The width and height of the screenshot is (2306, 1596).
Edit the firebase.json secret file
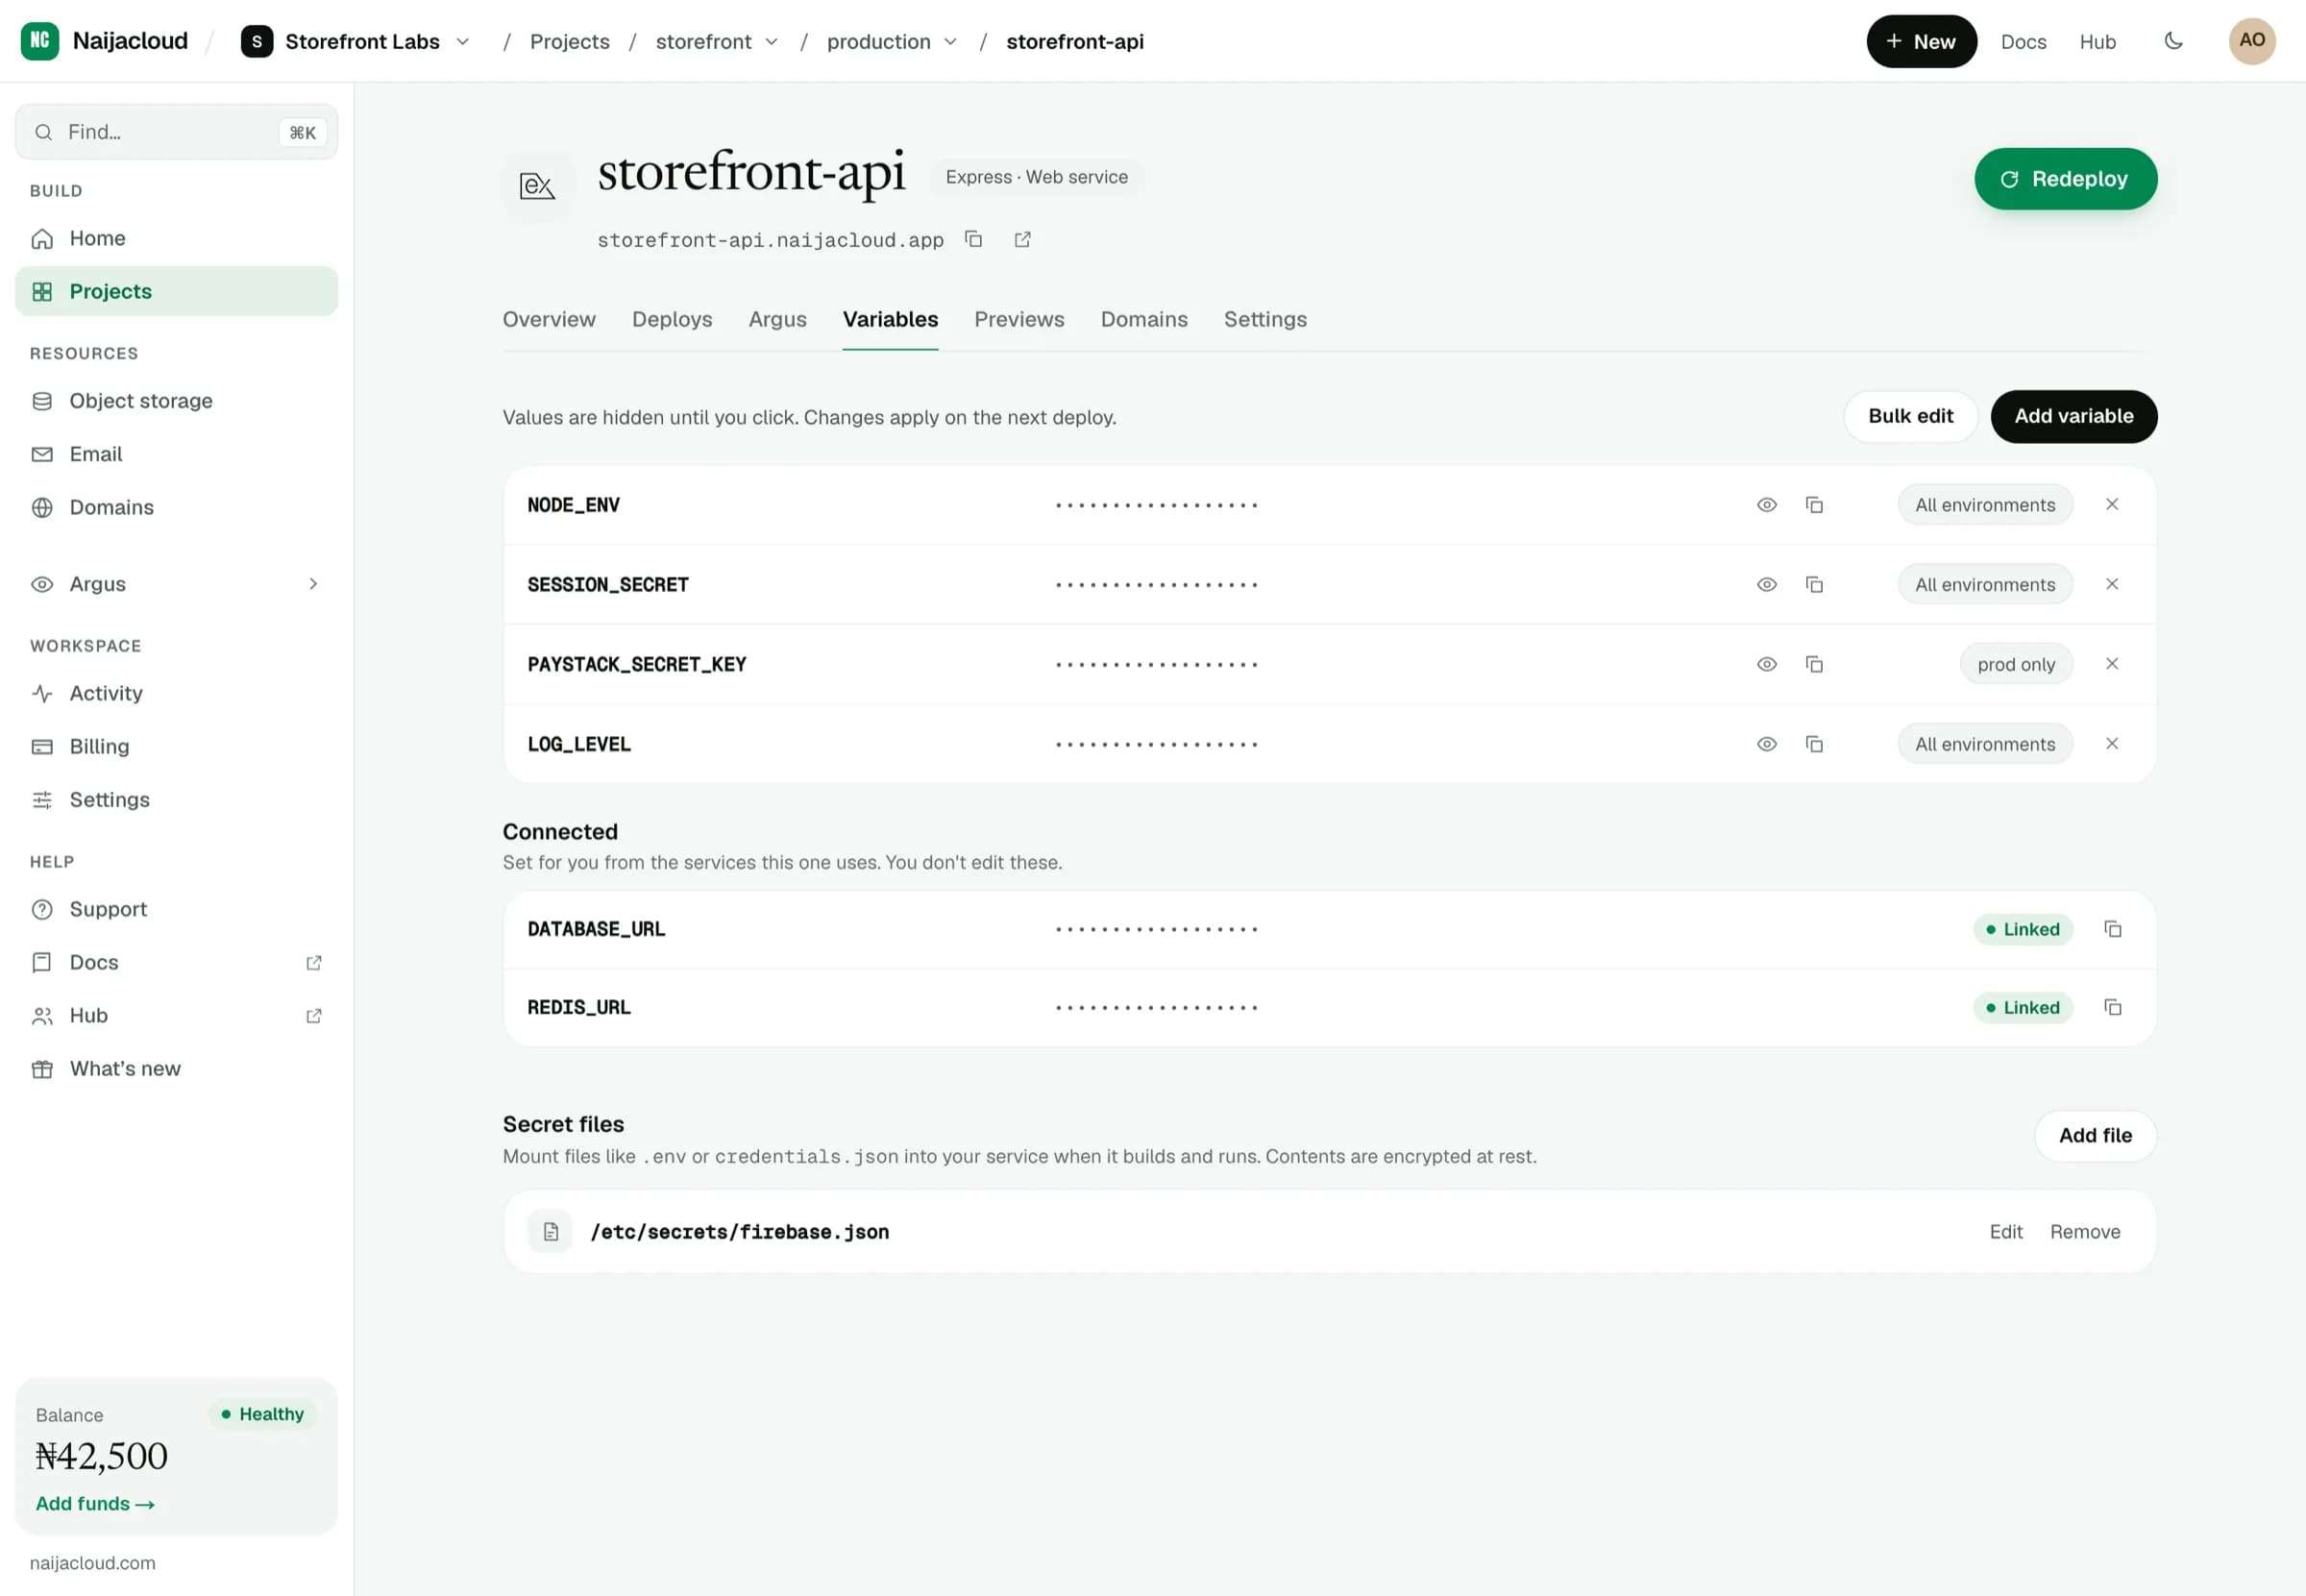[x=2005, y=1232]
